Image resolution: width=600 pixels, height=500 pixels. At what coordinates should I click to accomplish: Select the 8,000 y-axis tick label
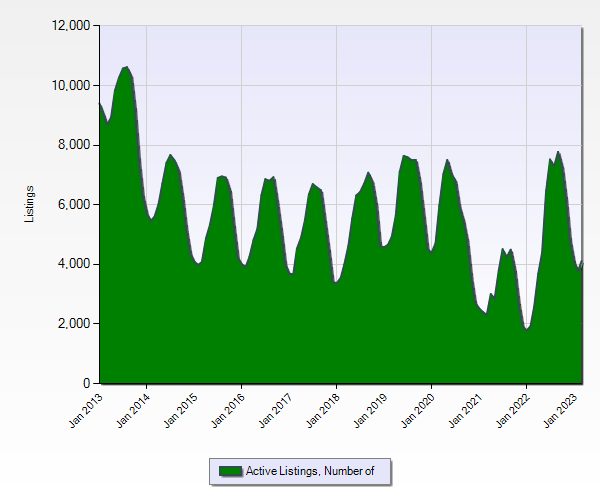tap(73, 145)
